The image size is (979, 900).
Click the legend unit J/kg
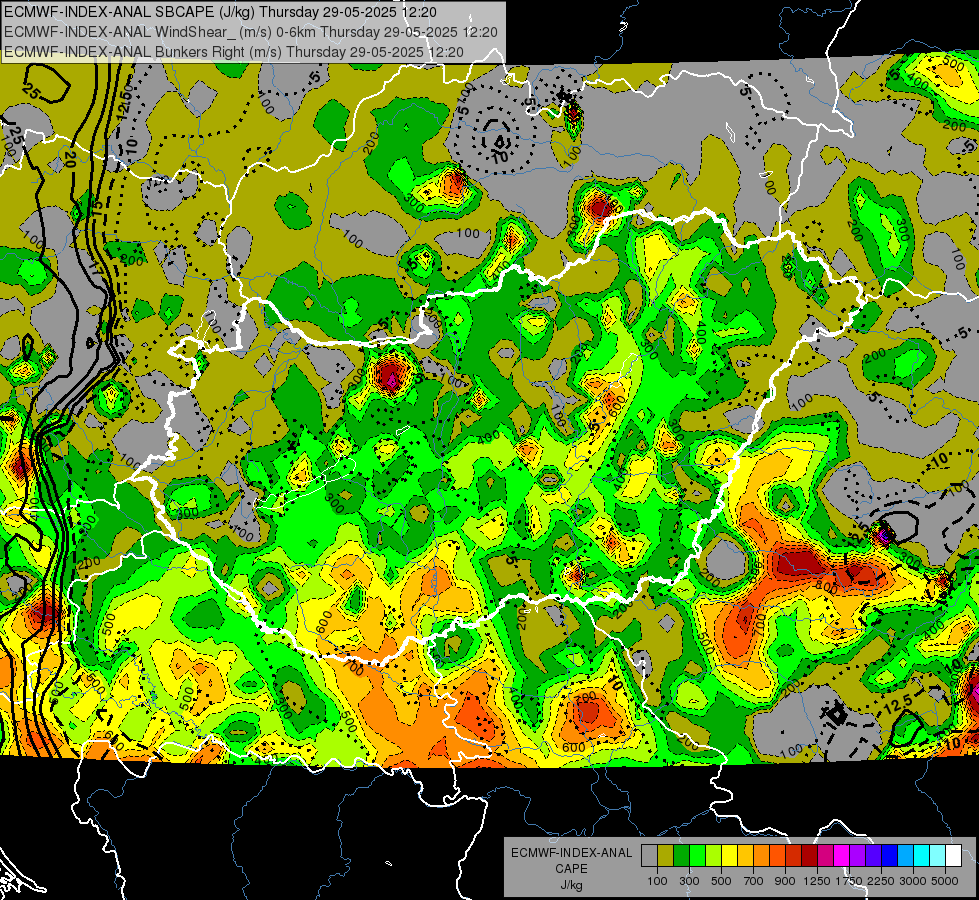click(x=571, y=885)
